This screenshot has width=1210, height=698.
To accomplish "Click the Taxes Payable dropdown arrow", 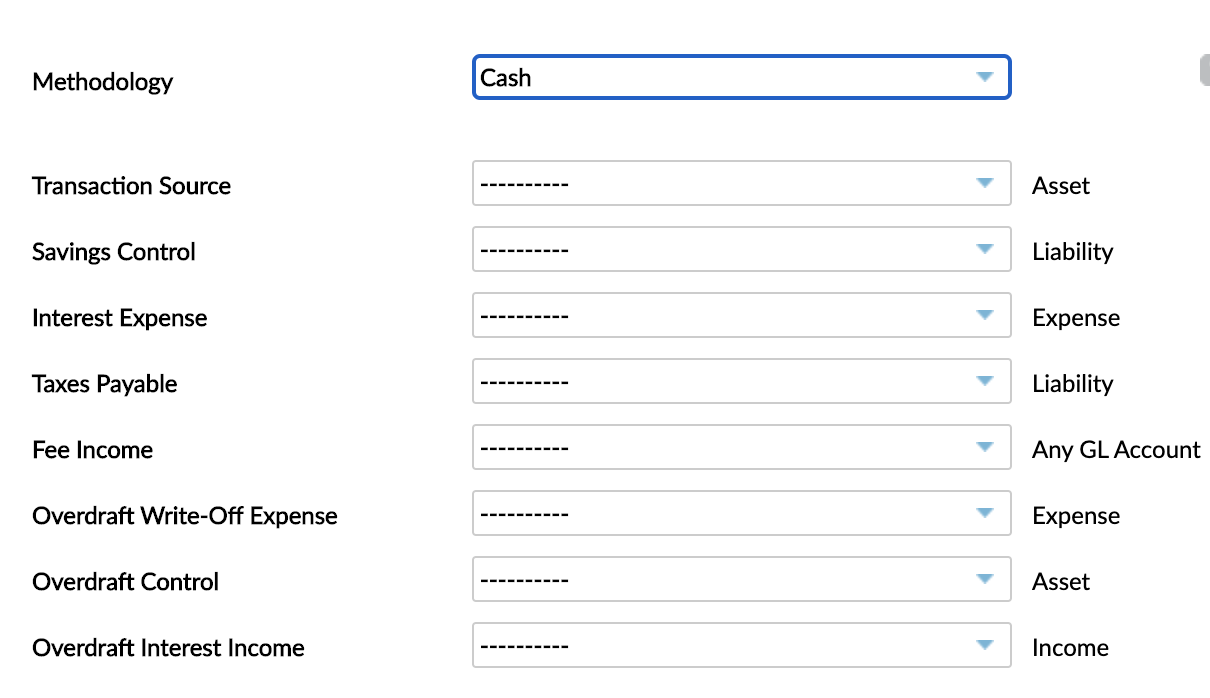I will point(986,380).
